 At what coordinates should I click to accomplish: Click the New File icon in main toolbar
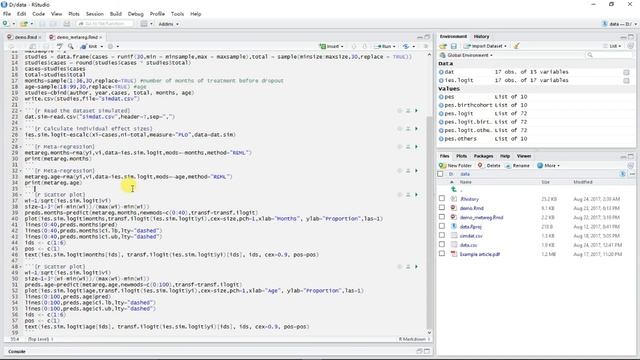click(x=6, y=24)
